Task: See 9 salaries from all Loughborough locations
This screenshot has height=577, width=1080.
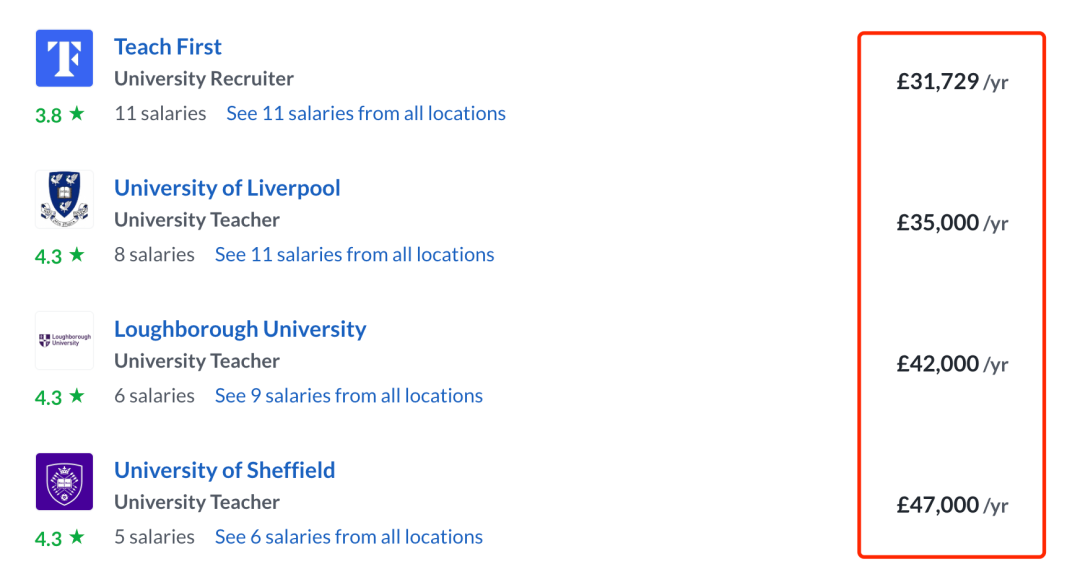Action: tap(349, 395)
